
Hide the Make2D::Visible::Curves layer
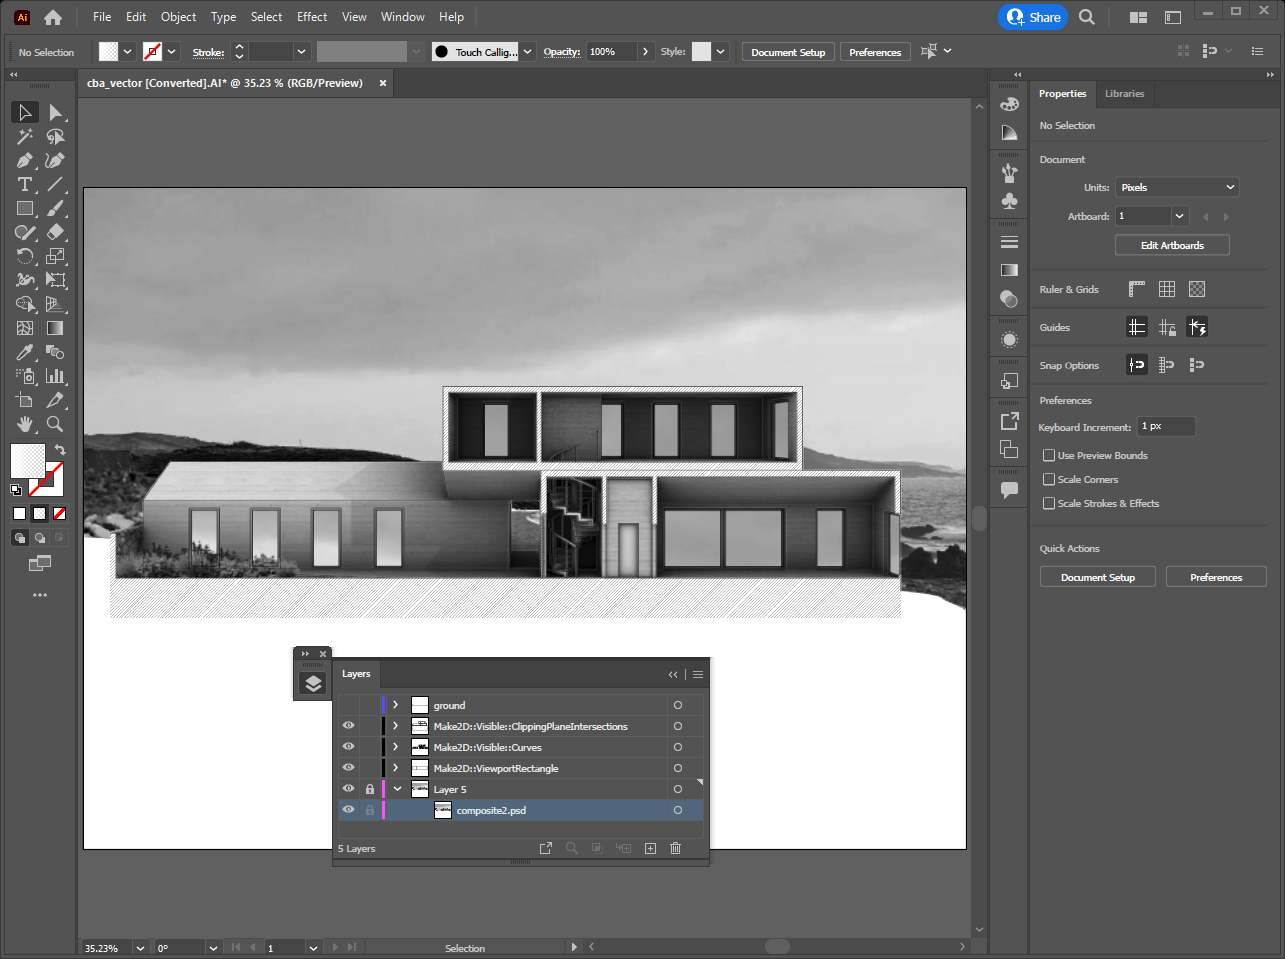[x=348, y=747]
